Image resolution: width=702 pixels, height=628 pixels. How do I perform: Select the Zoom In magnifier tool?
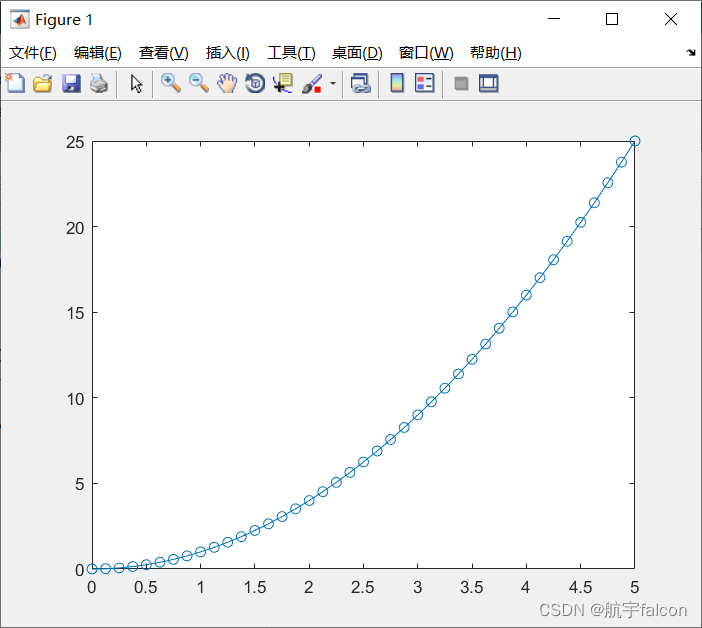pyautogui.click(x=171, y=84)
